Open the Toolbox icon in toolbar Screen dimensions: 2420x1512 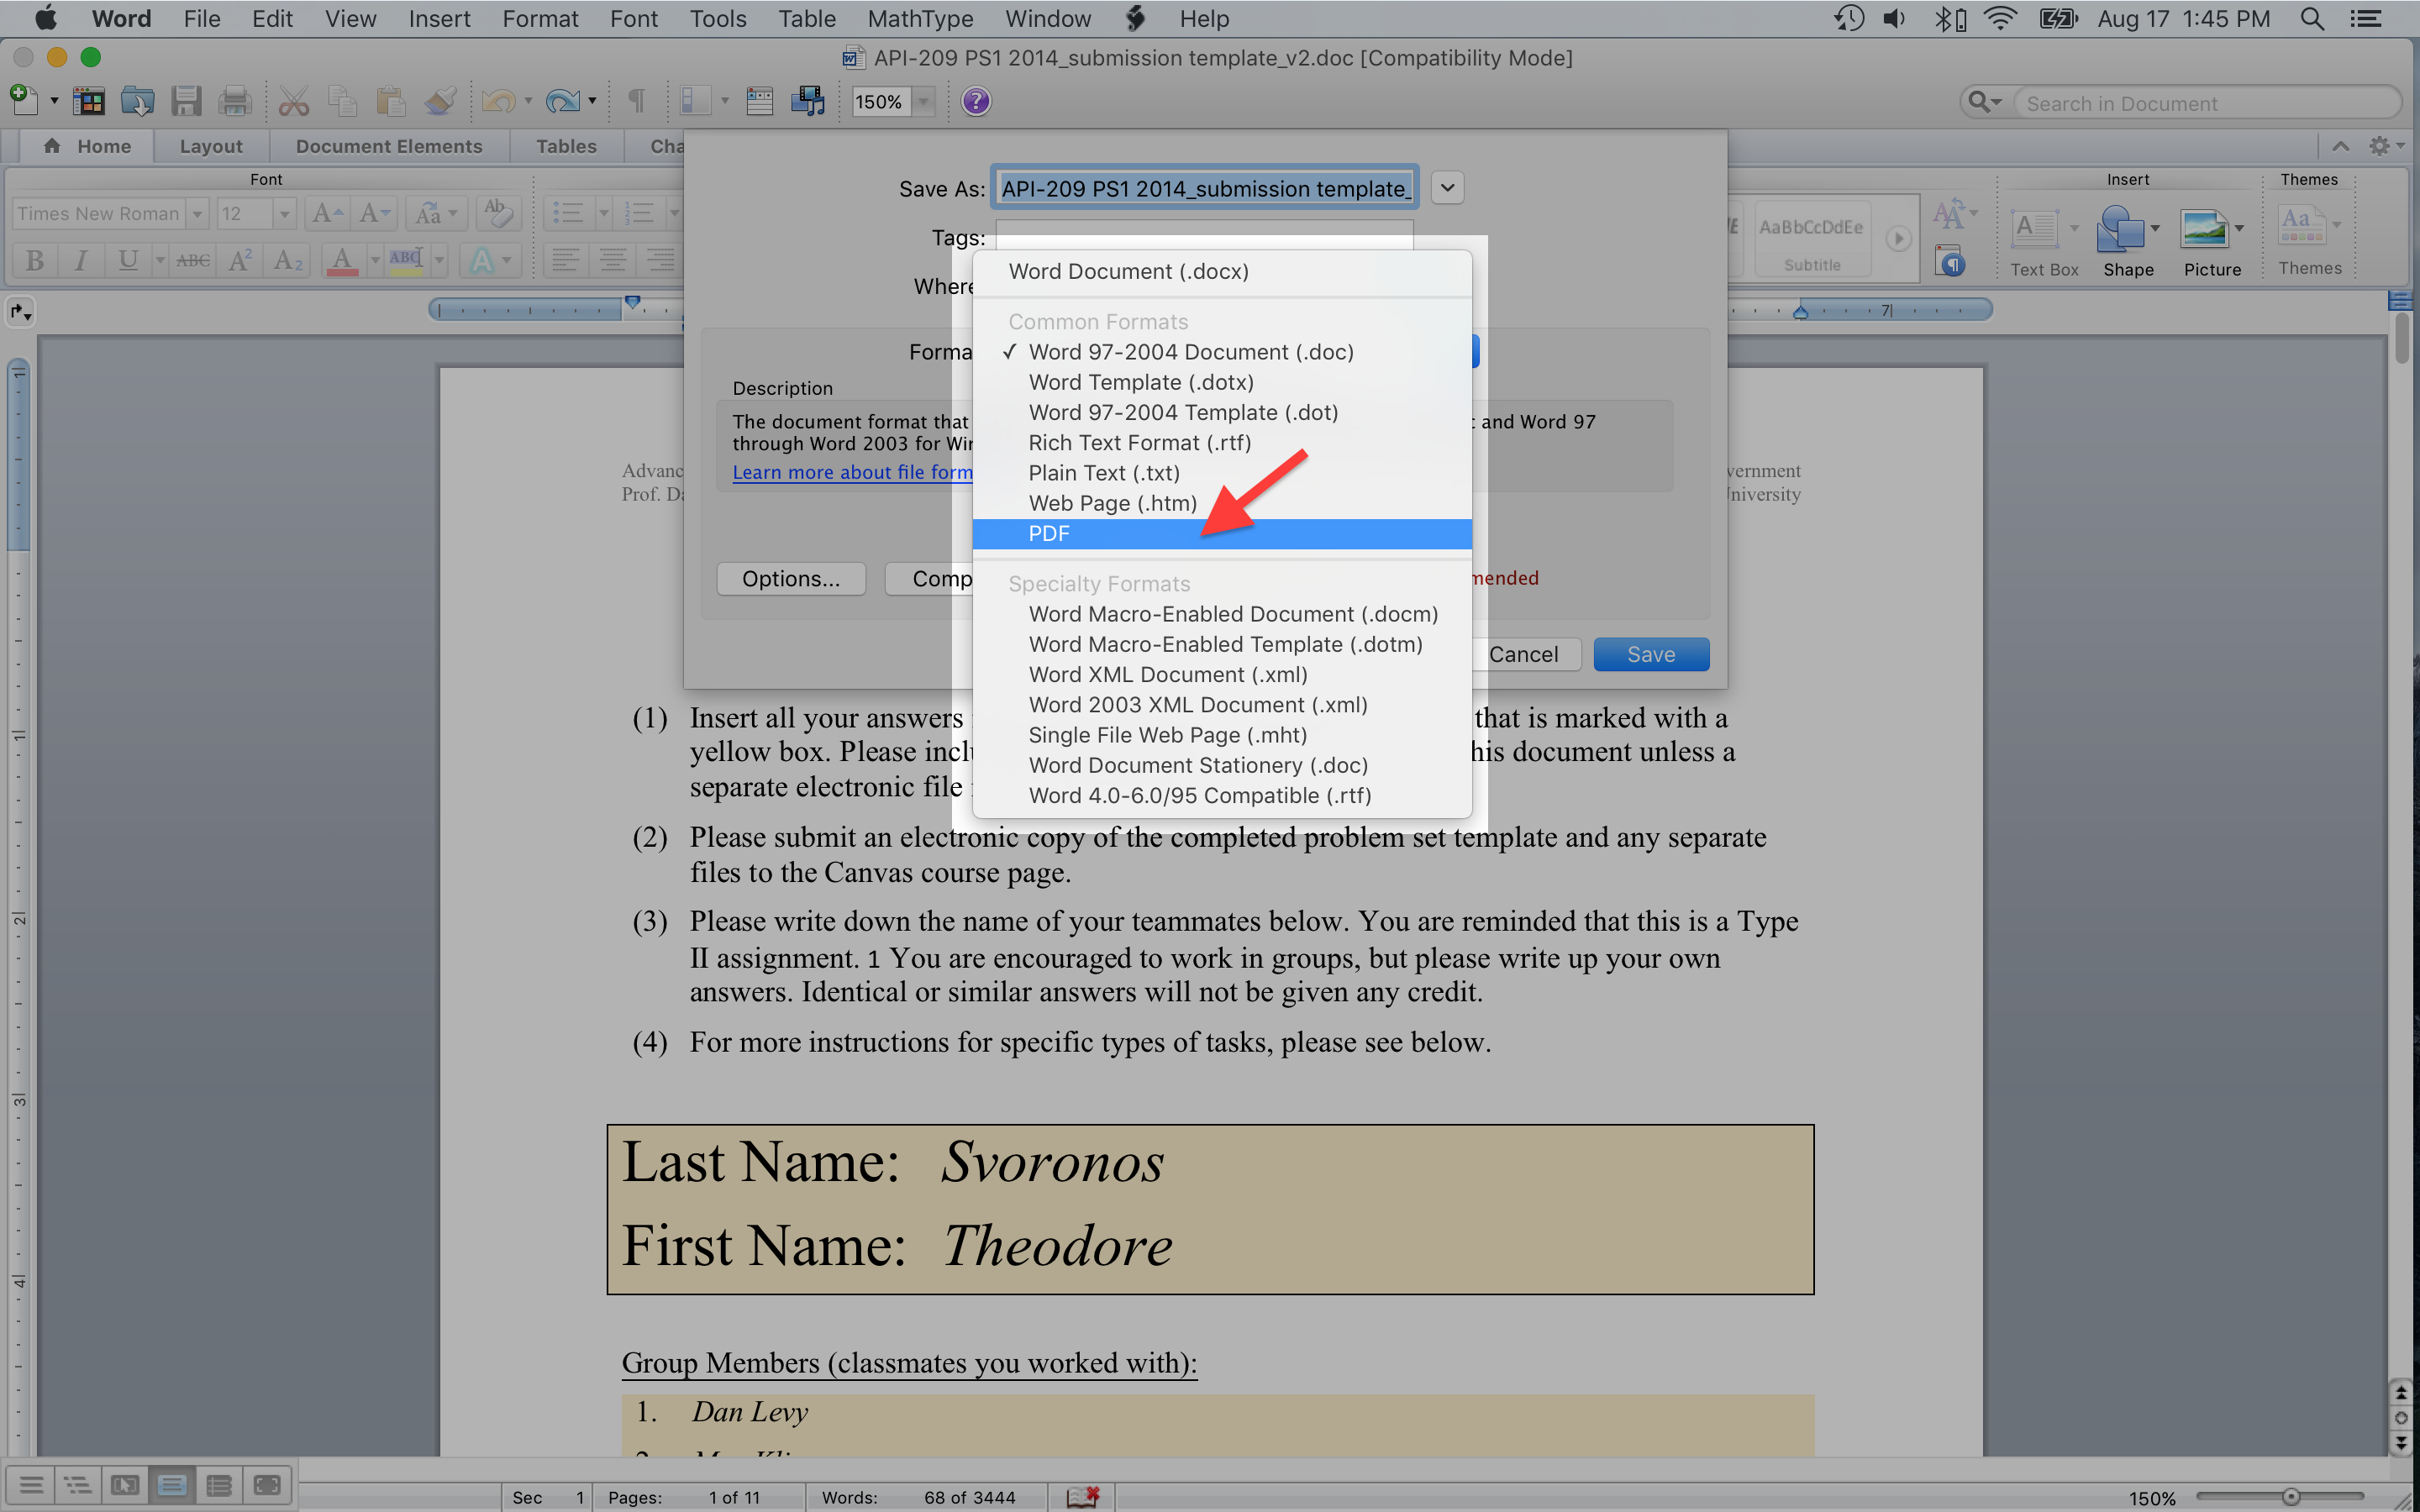tap(759, 101)
